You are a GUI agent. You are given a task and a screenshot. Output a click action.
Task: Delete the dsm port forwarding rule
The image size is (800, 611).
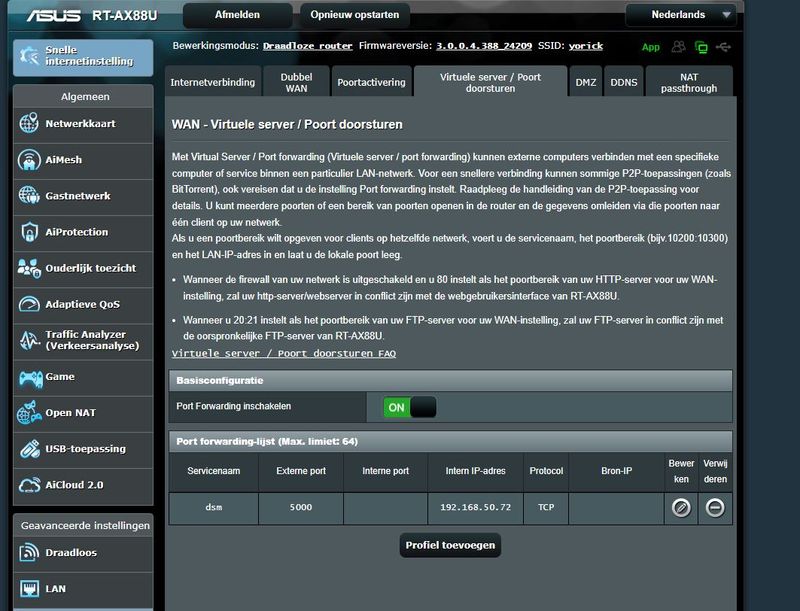click(715, 508)
